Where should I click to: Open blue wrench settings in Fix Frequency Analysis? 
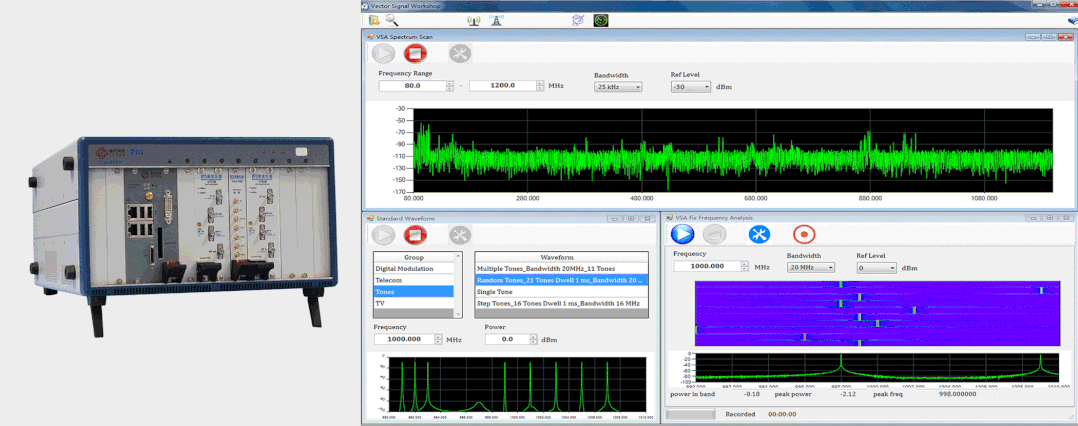759,234
